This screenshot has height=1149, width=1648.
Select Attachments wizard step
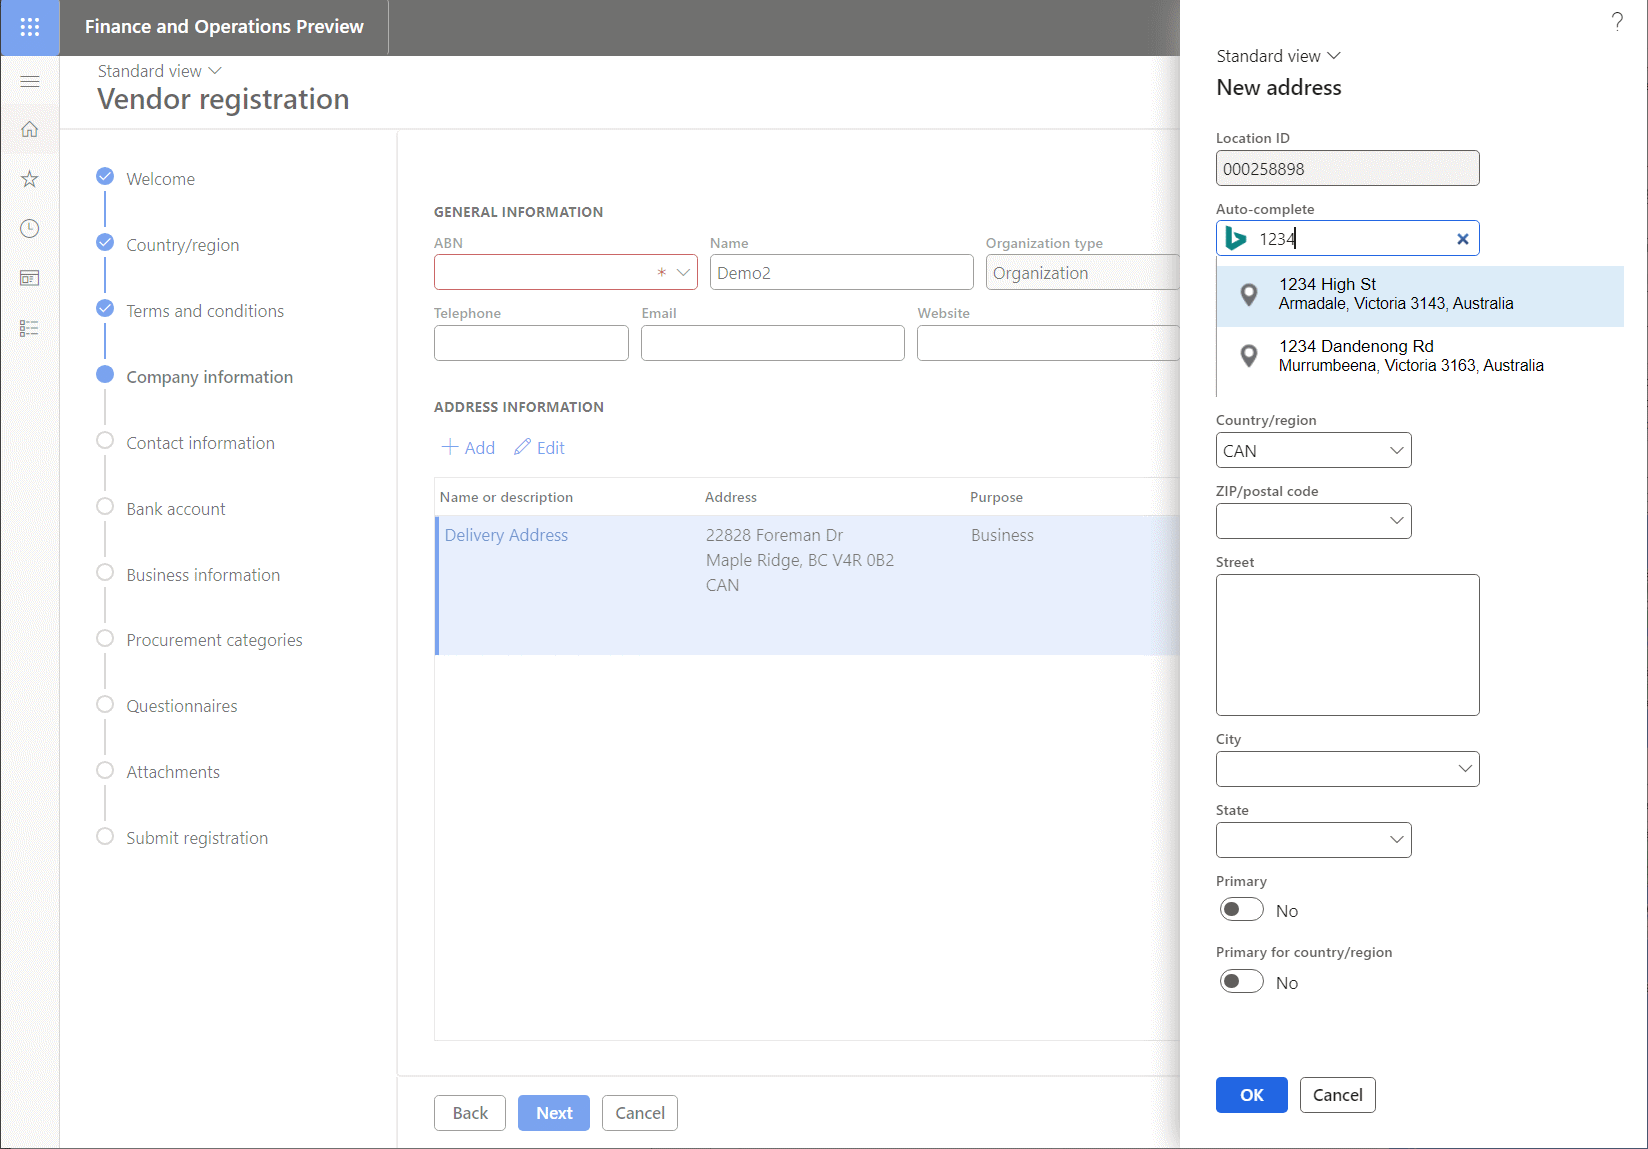[173, 772]
